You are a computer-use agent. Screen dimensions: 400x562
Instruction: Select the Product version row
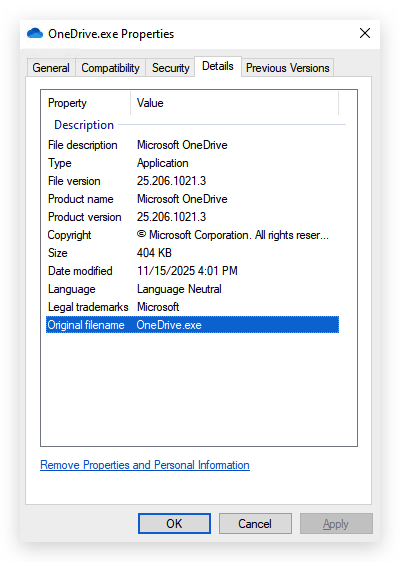click(x=192, y=217)
